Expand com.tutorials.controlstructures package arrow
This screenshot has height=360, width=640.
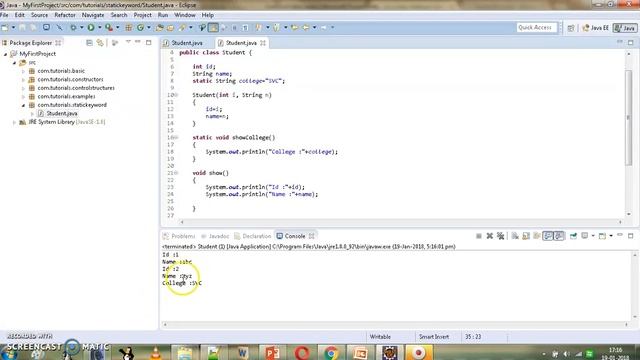(23, 88)
